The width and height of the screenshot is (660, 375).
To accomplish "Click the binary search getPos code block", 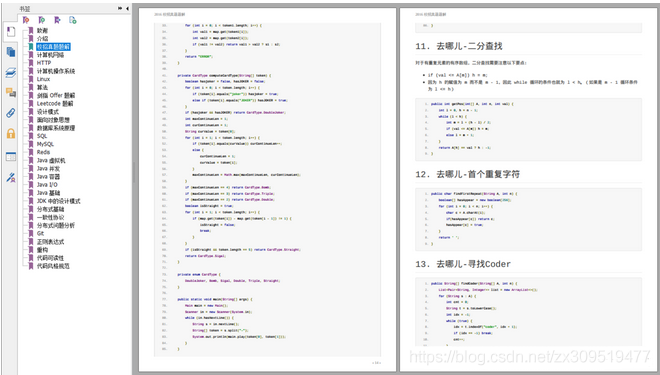I will 528,129.
